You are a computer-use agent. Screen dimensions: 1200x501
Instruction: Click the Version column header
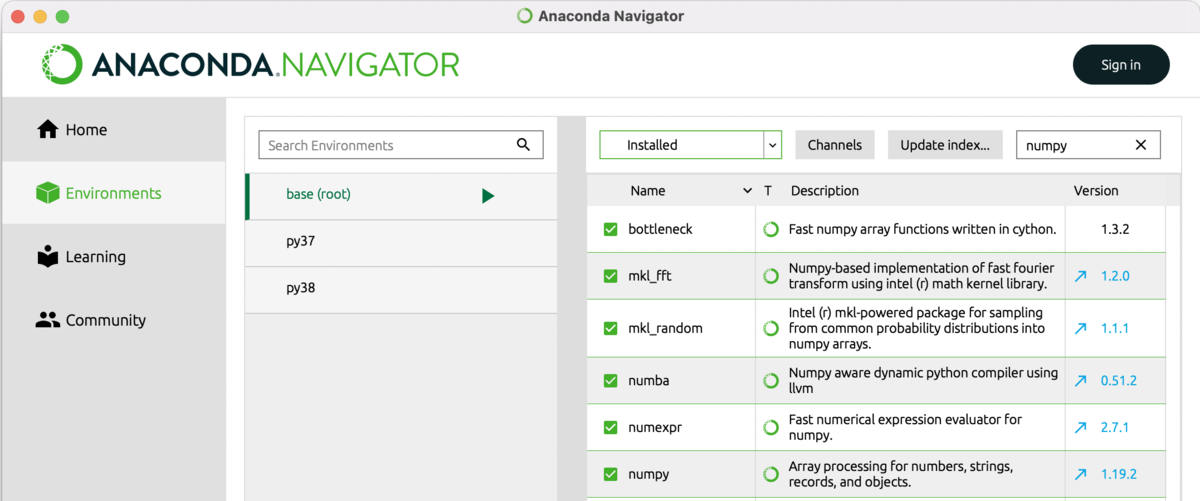(x=1096, y=191)
